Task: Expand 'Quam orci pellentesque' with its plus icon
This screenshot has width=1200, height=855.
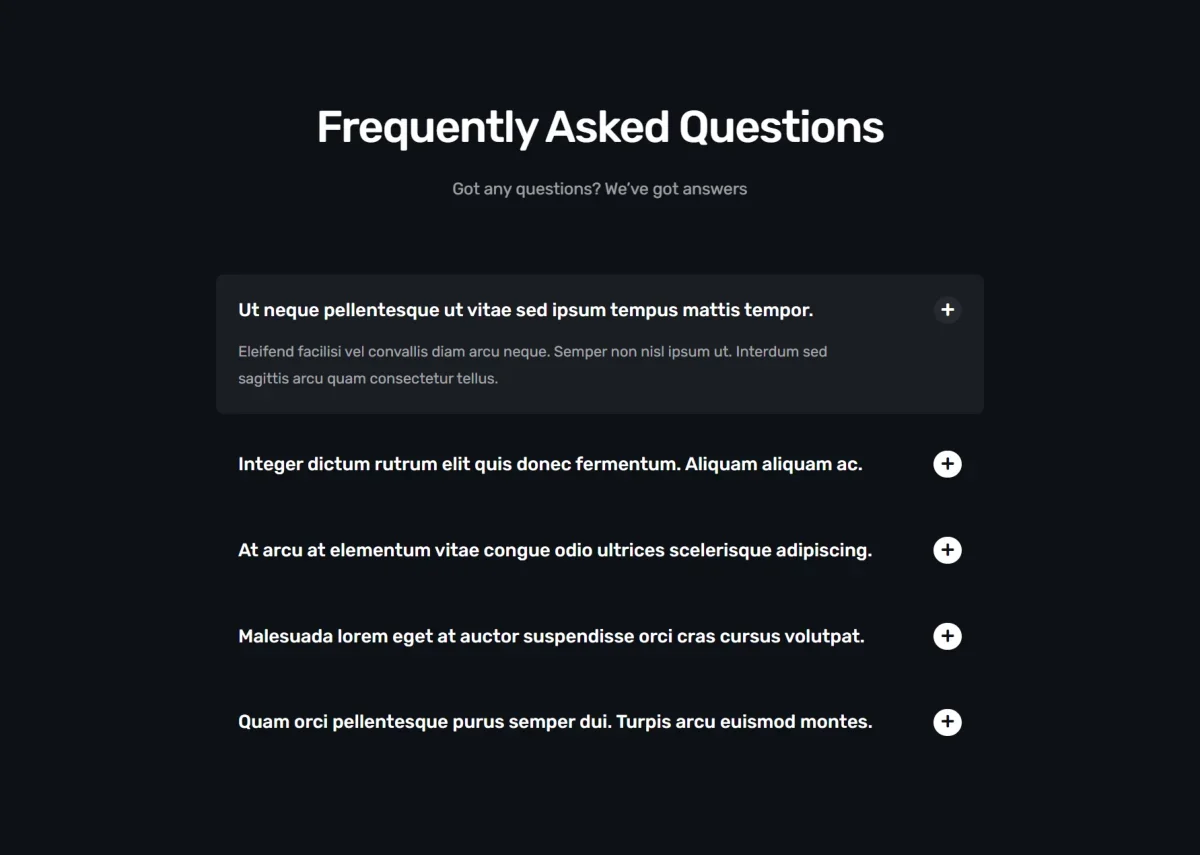Action: click(947, 722)
